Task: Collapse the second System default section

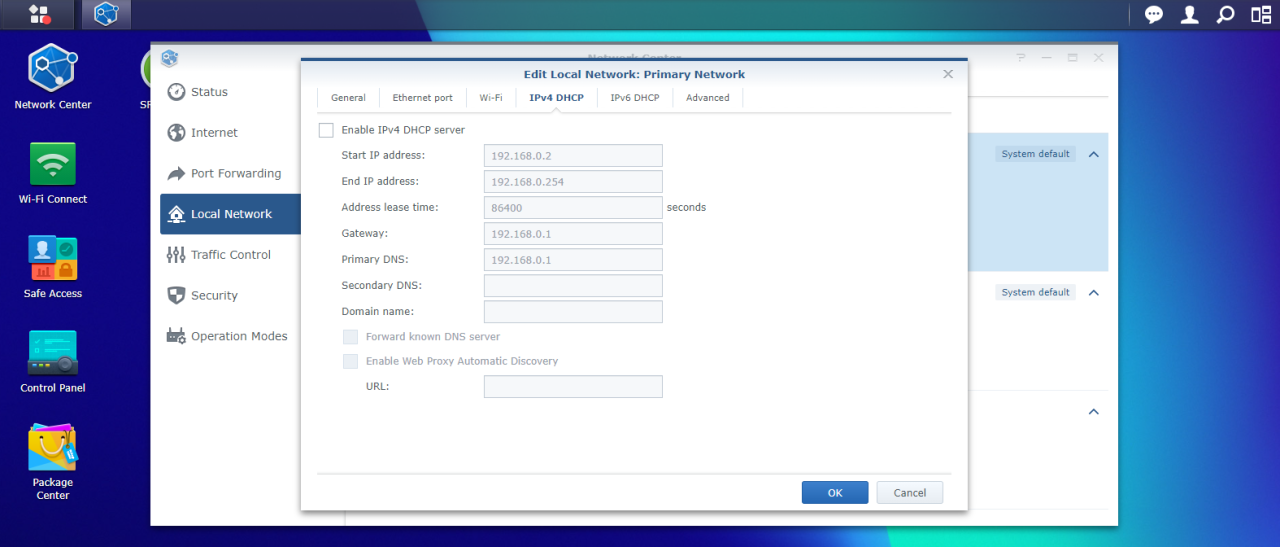Action: tap(1094, 293)
